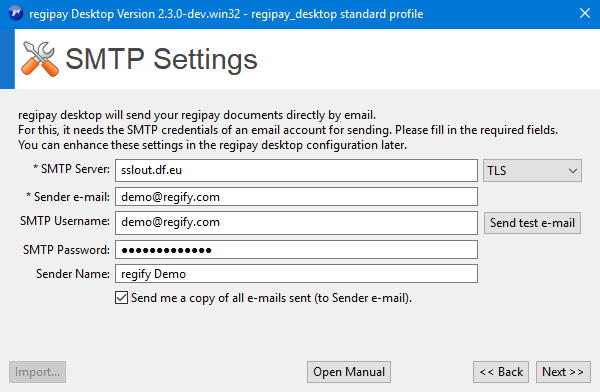Click the disabled Import... button
Image resolution: width=600 pixels, height=392 pixels.
[x=38, y=372]
